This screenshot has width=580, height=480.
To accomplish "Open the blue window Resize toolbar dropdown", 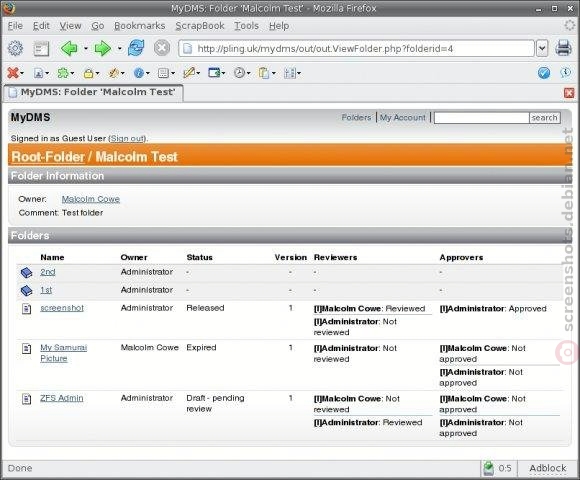I will coord(216,73).
